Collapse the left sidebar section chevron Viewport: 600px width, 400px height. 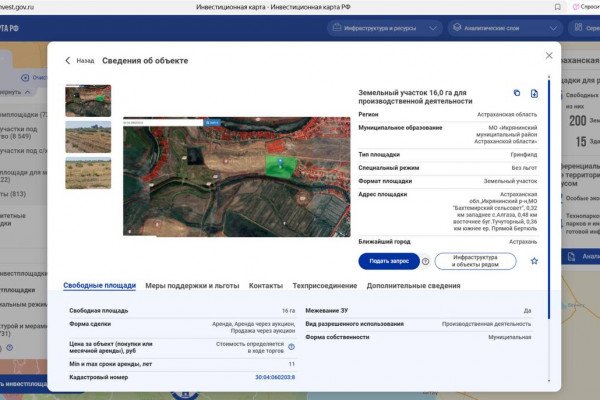coord(28,92)
